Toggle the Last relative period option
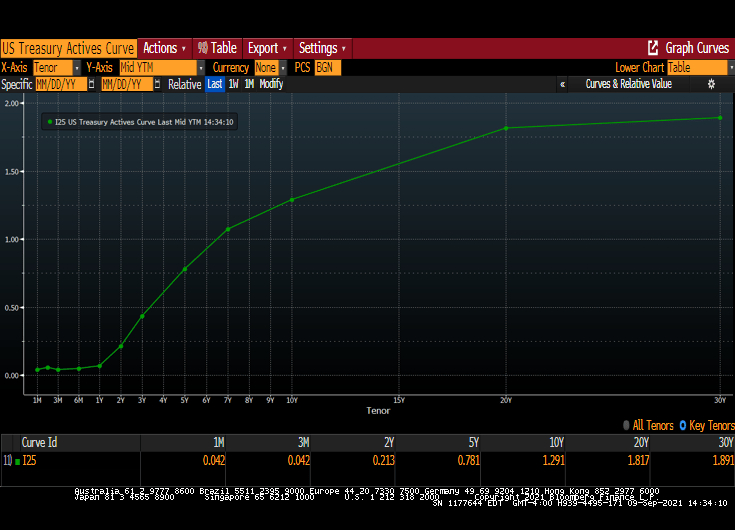The height and width of the screenshot is (530, 735). [x=215, y=84]
